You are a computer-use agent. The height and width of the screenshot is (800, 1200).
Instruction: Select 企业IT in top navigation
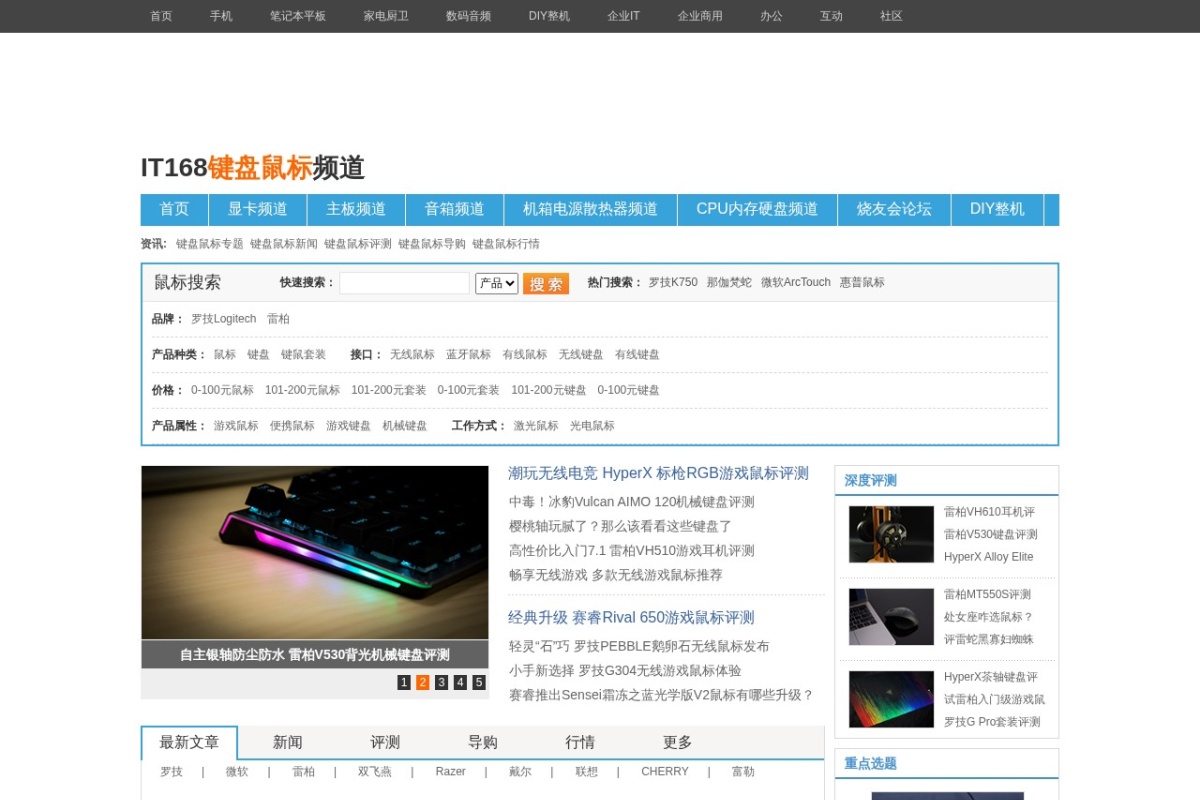[623, 16]
